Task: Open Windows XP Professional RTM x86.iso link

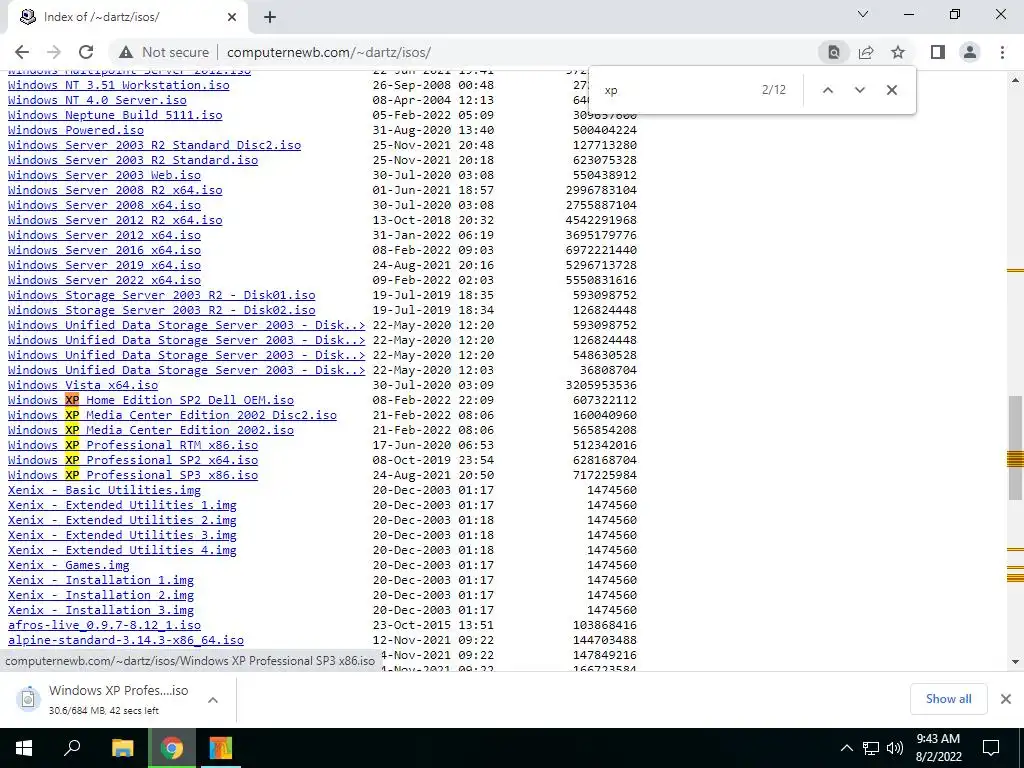Action: [x=133, y=445]
